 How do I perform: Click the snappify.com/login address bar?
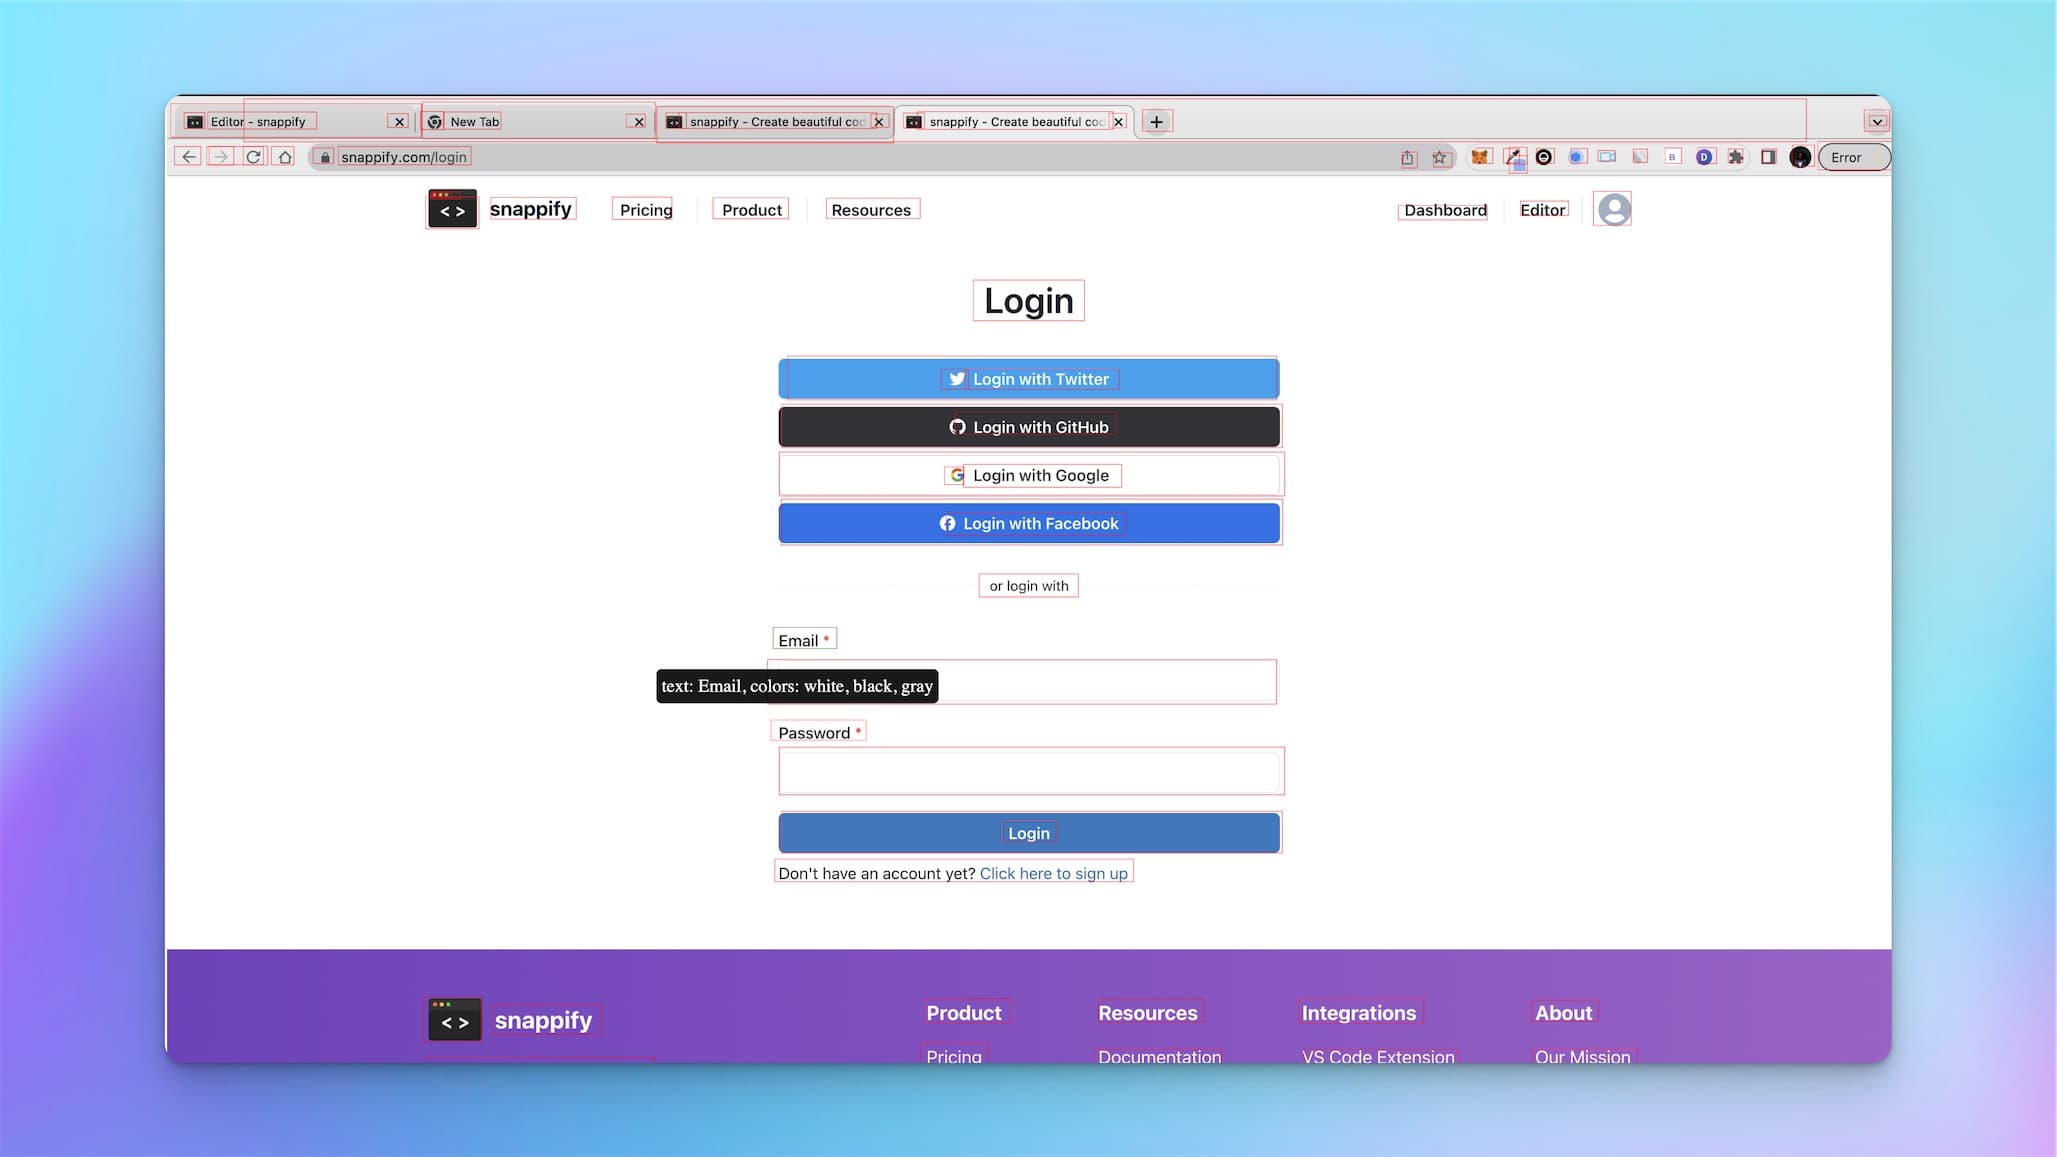tap(403, 157)
